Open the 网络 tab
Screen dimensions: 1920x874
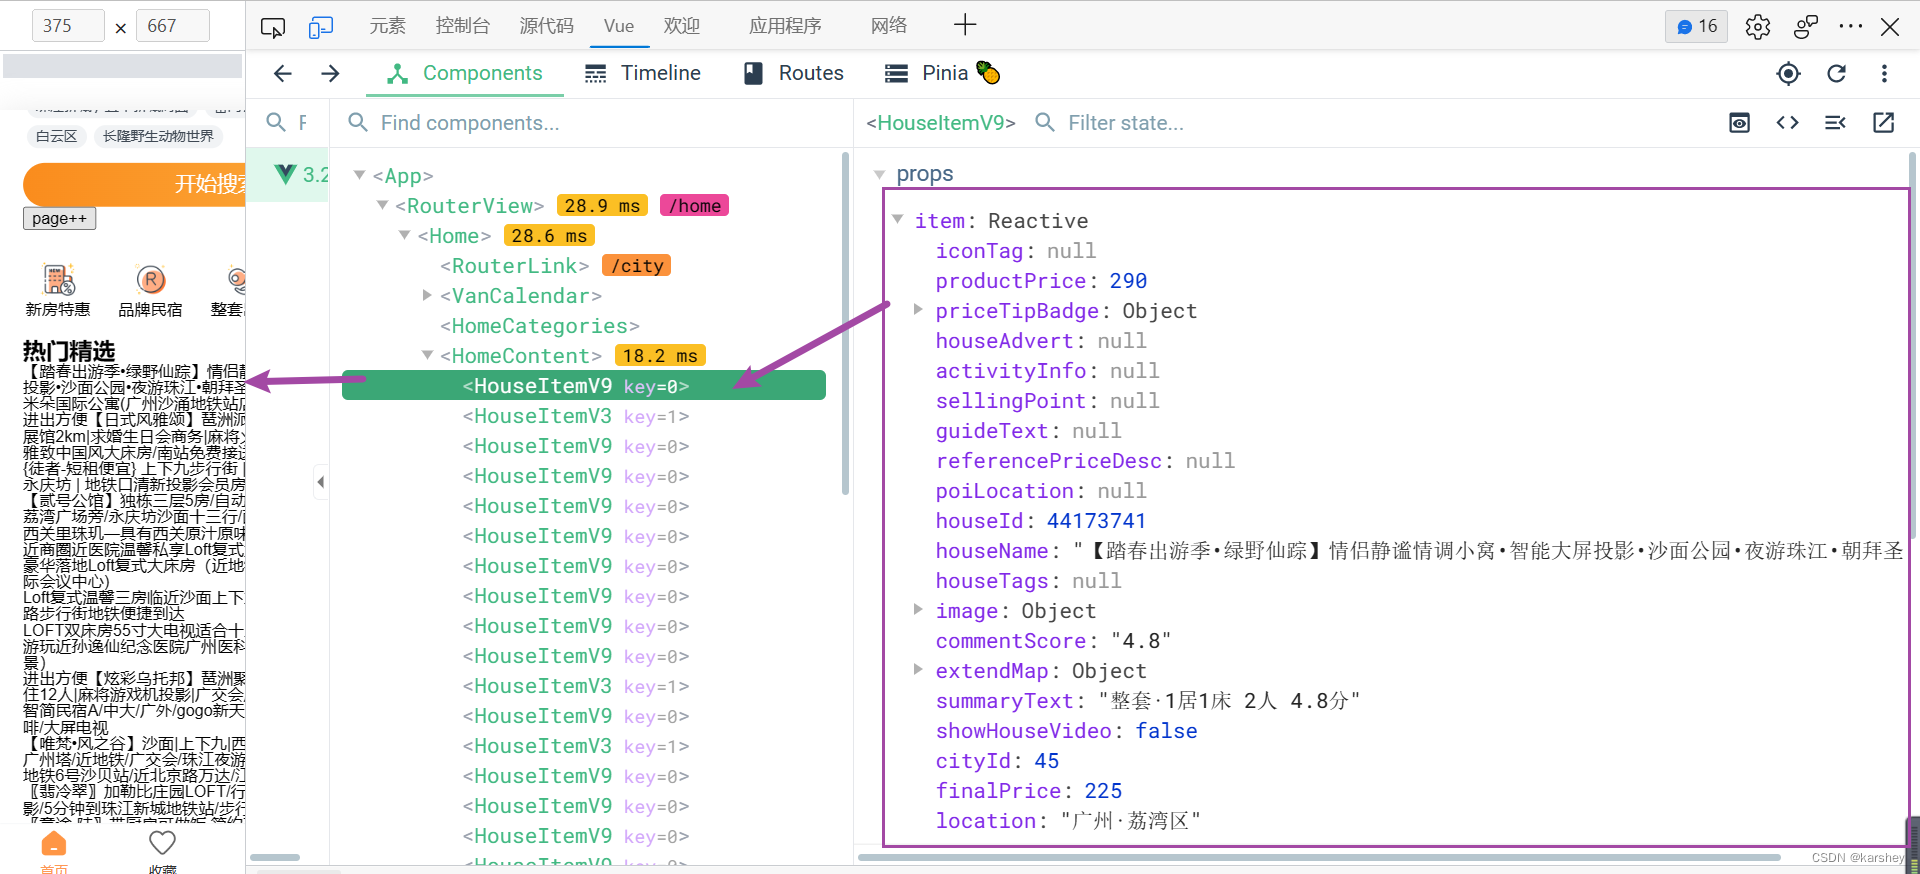pos(889,26)
